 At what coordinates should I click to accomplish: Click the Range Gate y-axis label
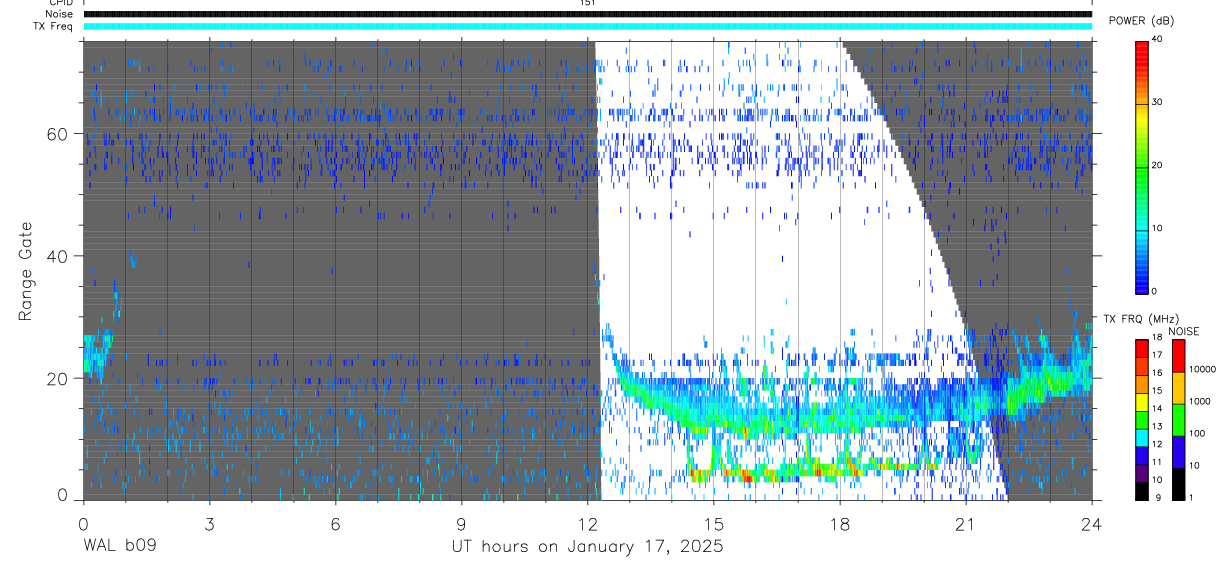tap(27, 270)
